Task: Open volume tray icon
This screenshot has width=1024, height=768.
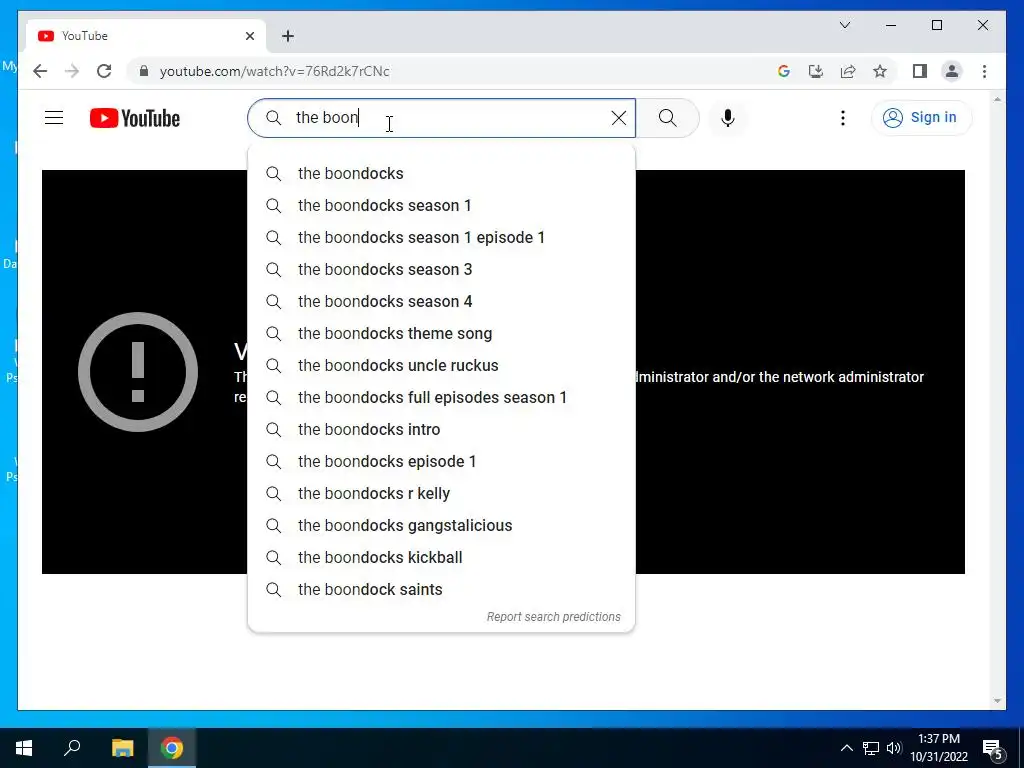Action: tap(894, 748)
